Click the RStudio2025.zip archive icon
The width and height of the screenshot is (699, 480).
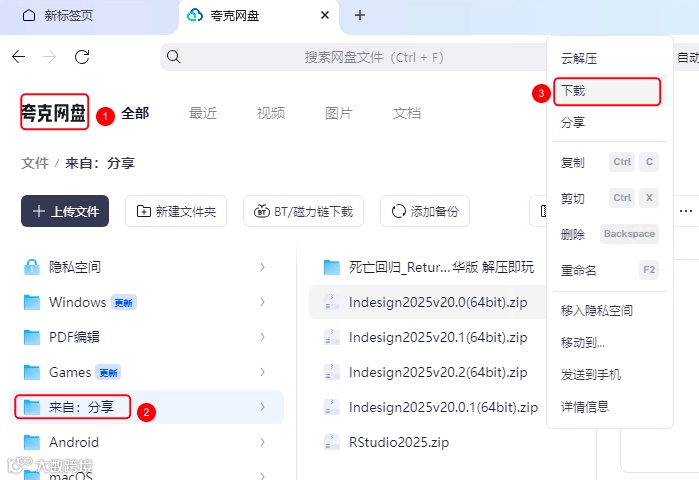pos(332,442)
